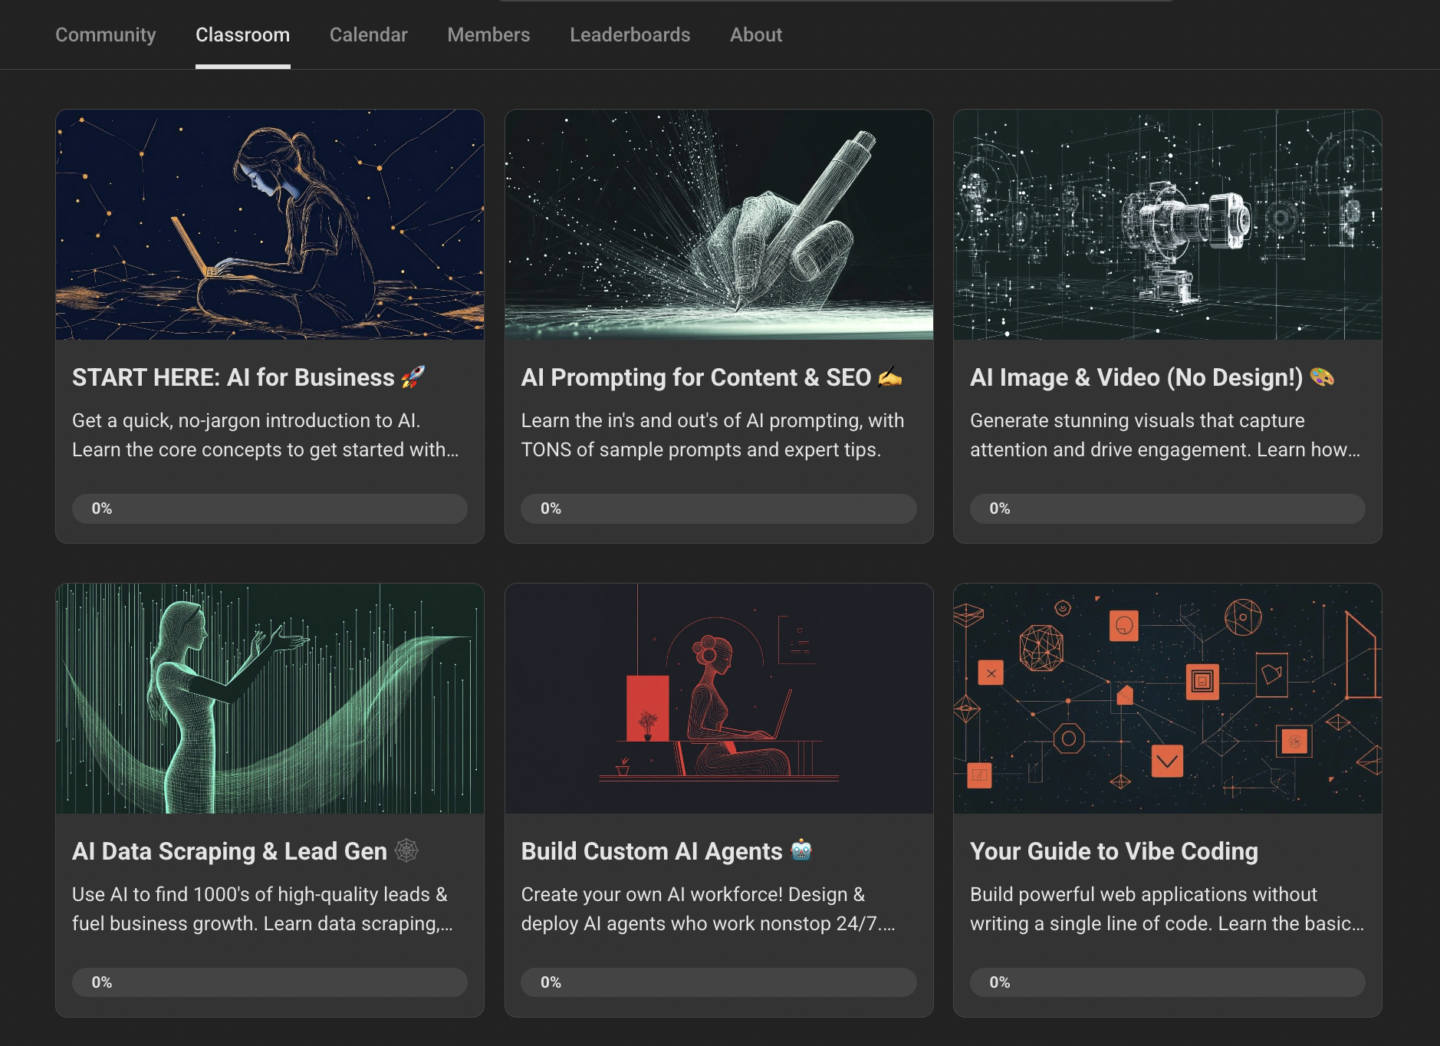Click the woman with laptop constellation thumbnail

click(270, 225)
